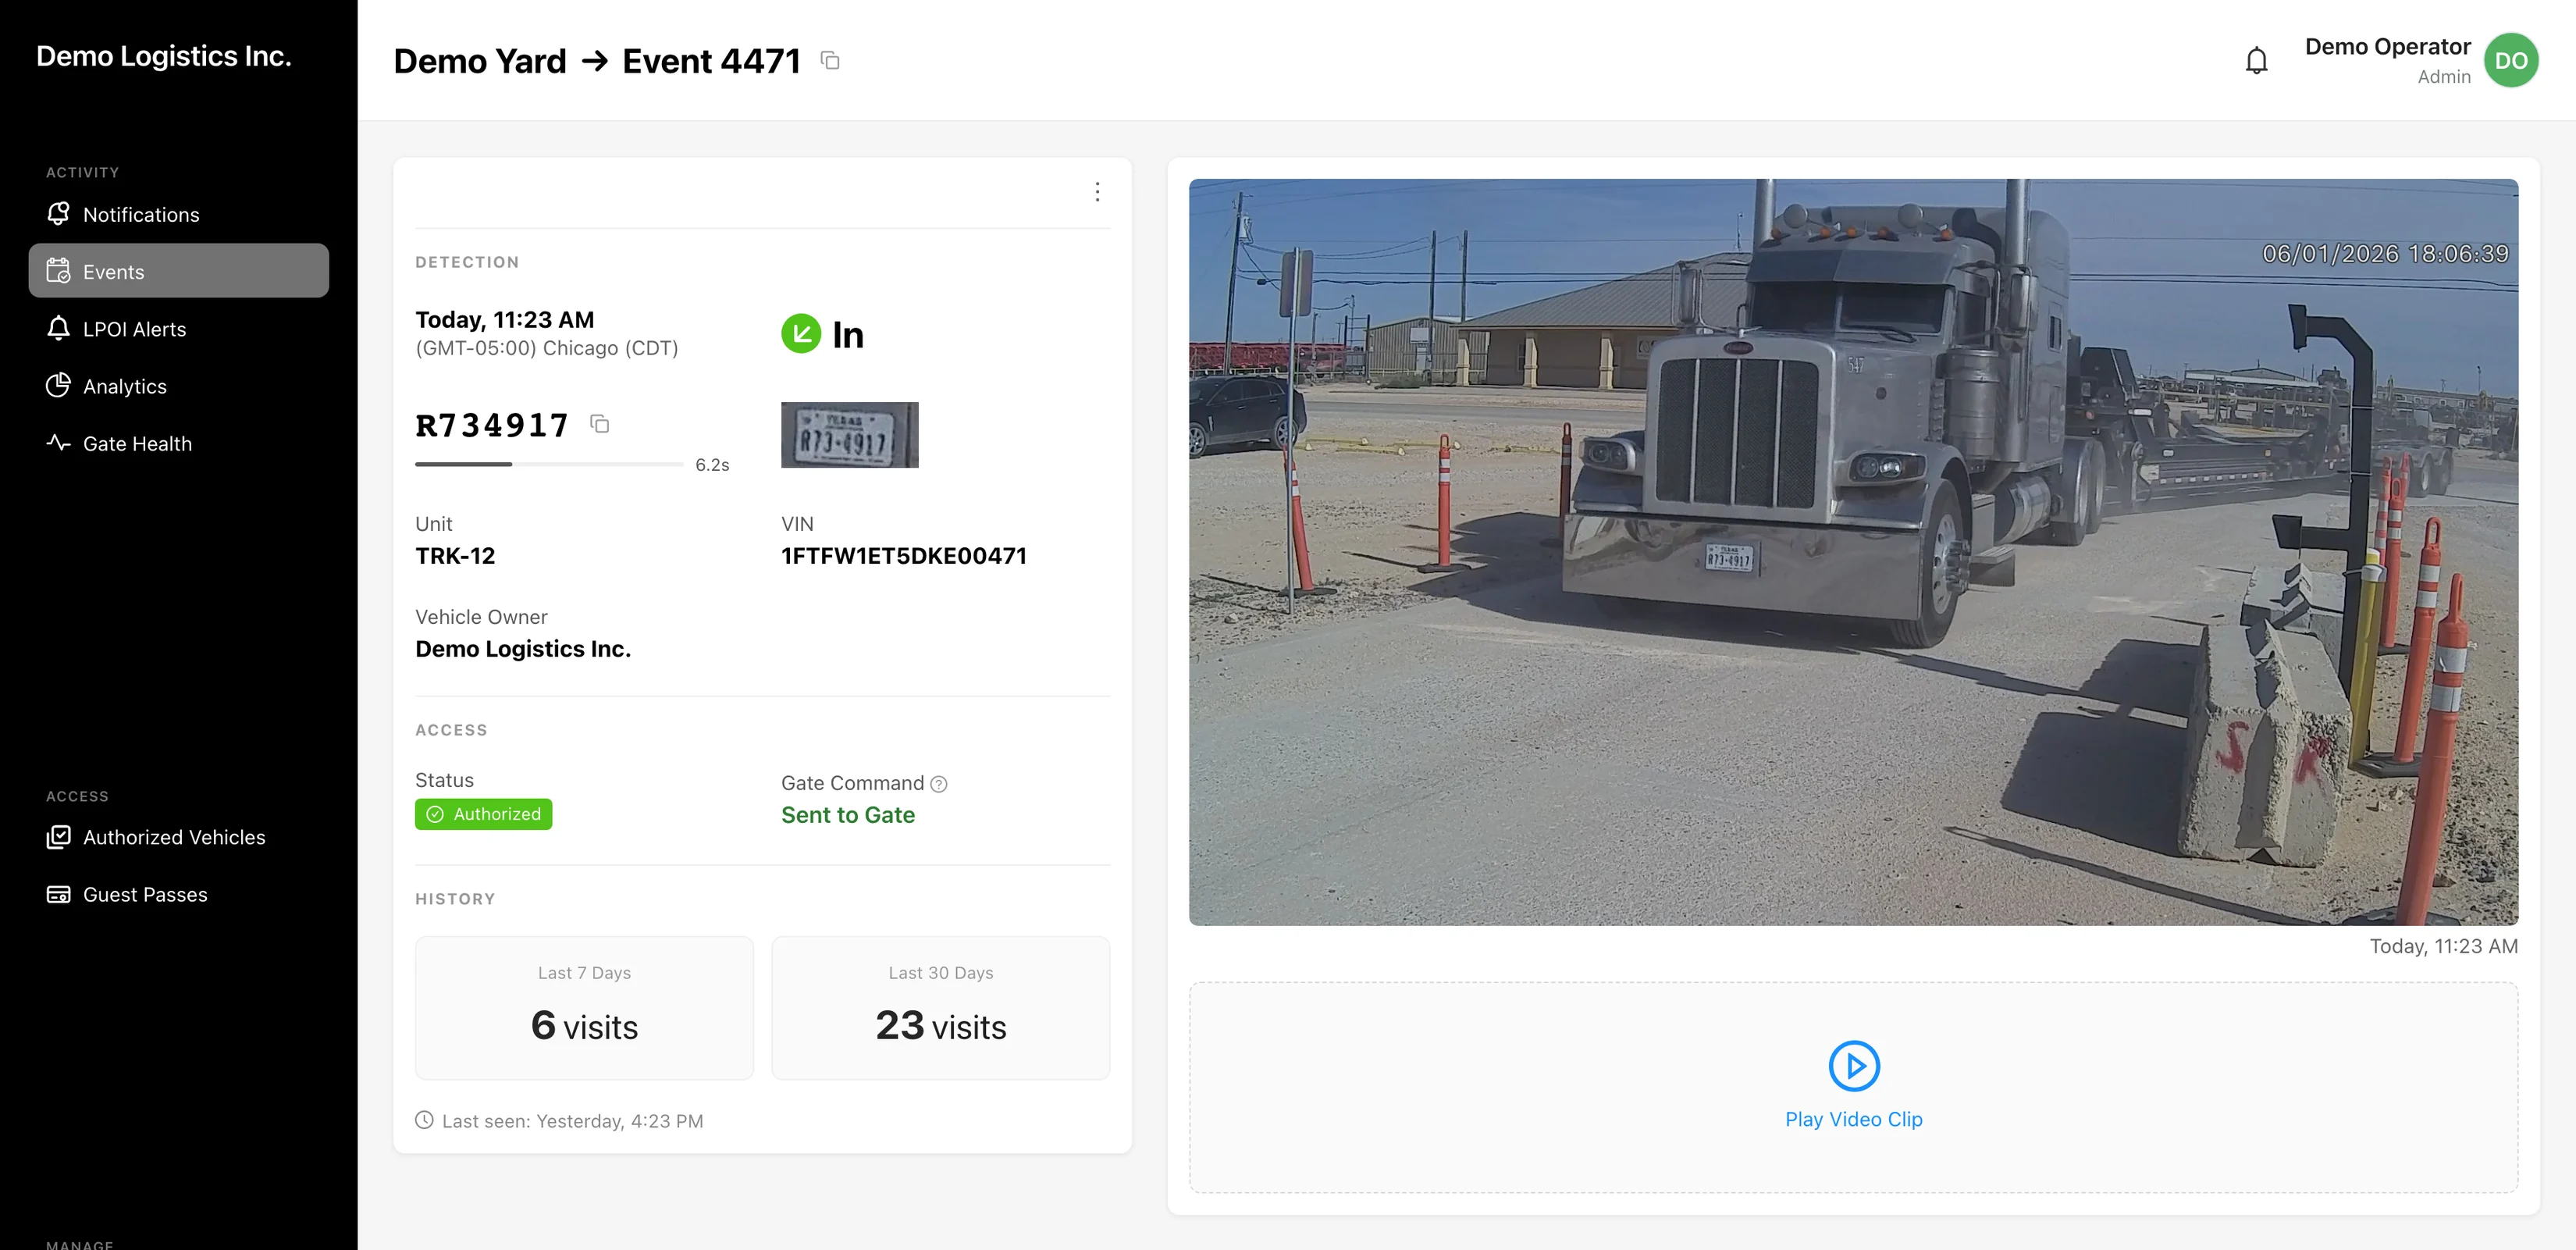
Task: Click the green In direction icon
Action: tap(801, 334)
